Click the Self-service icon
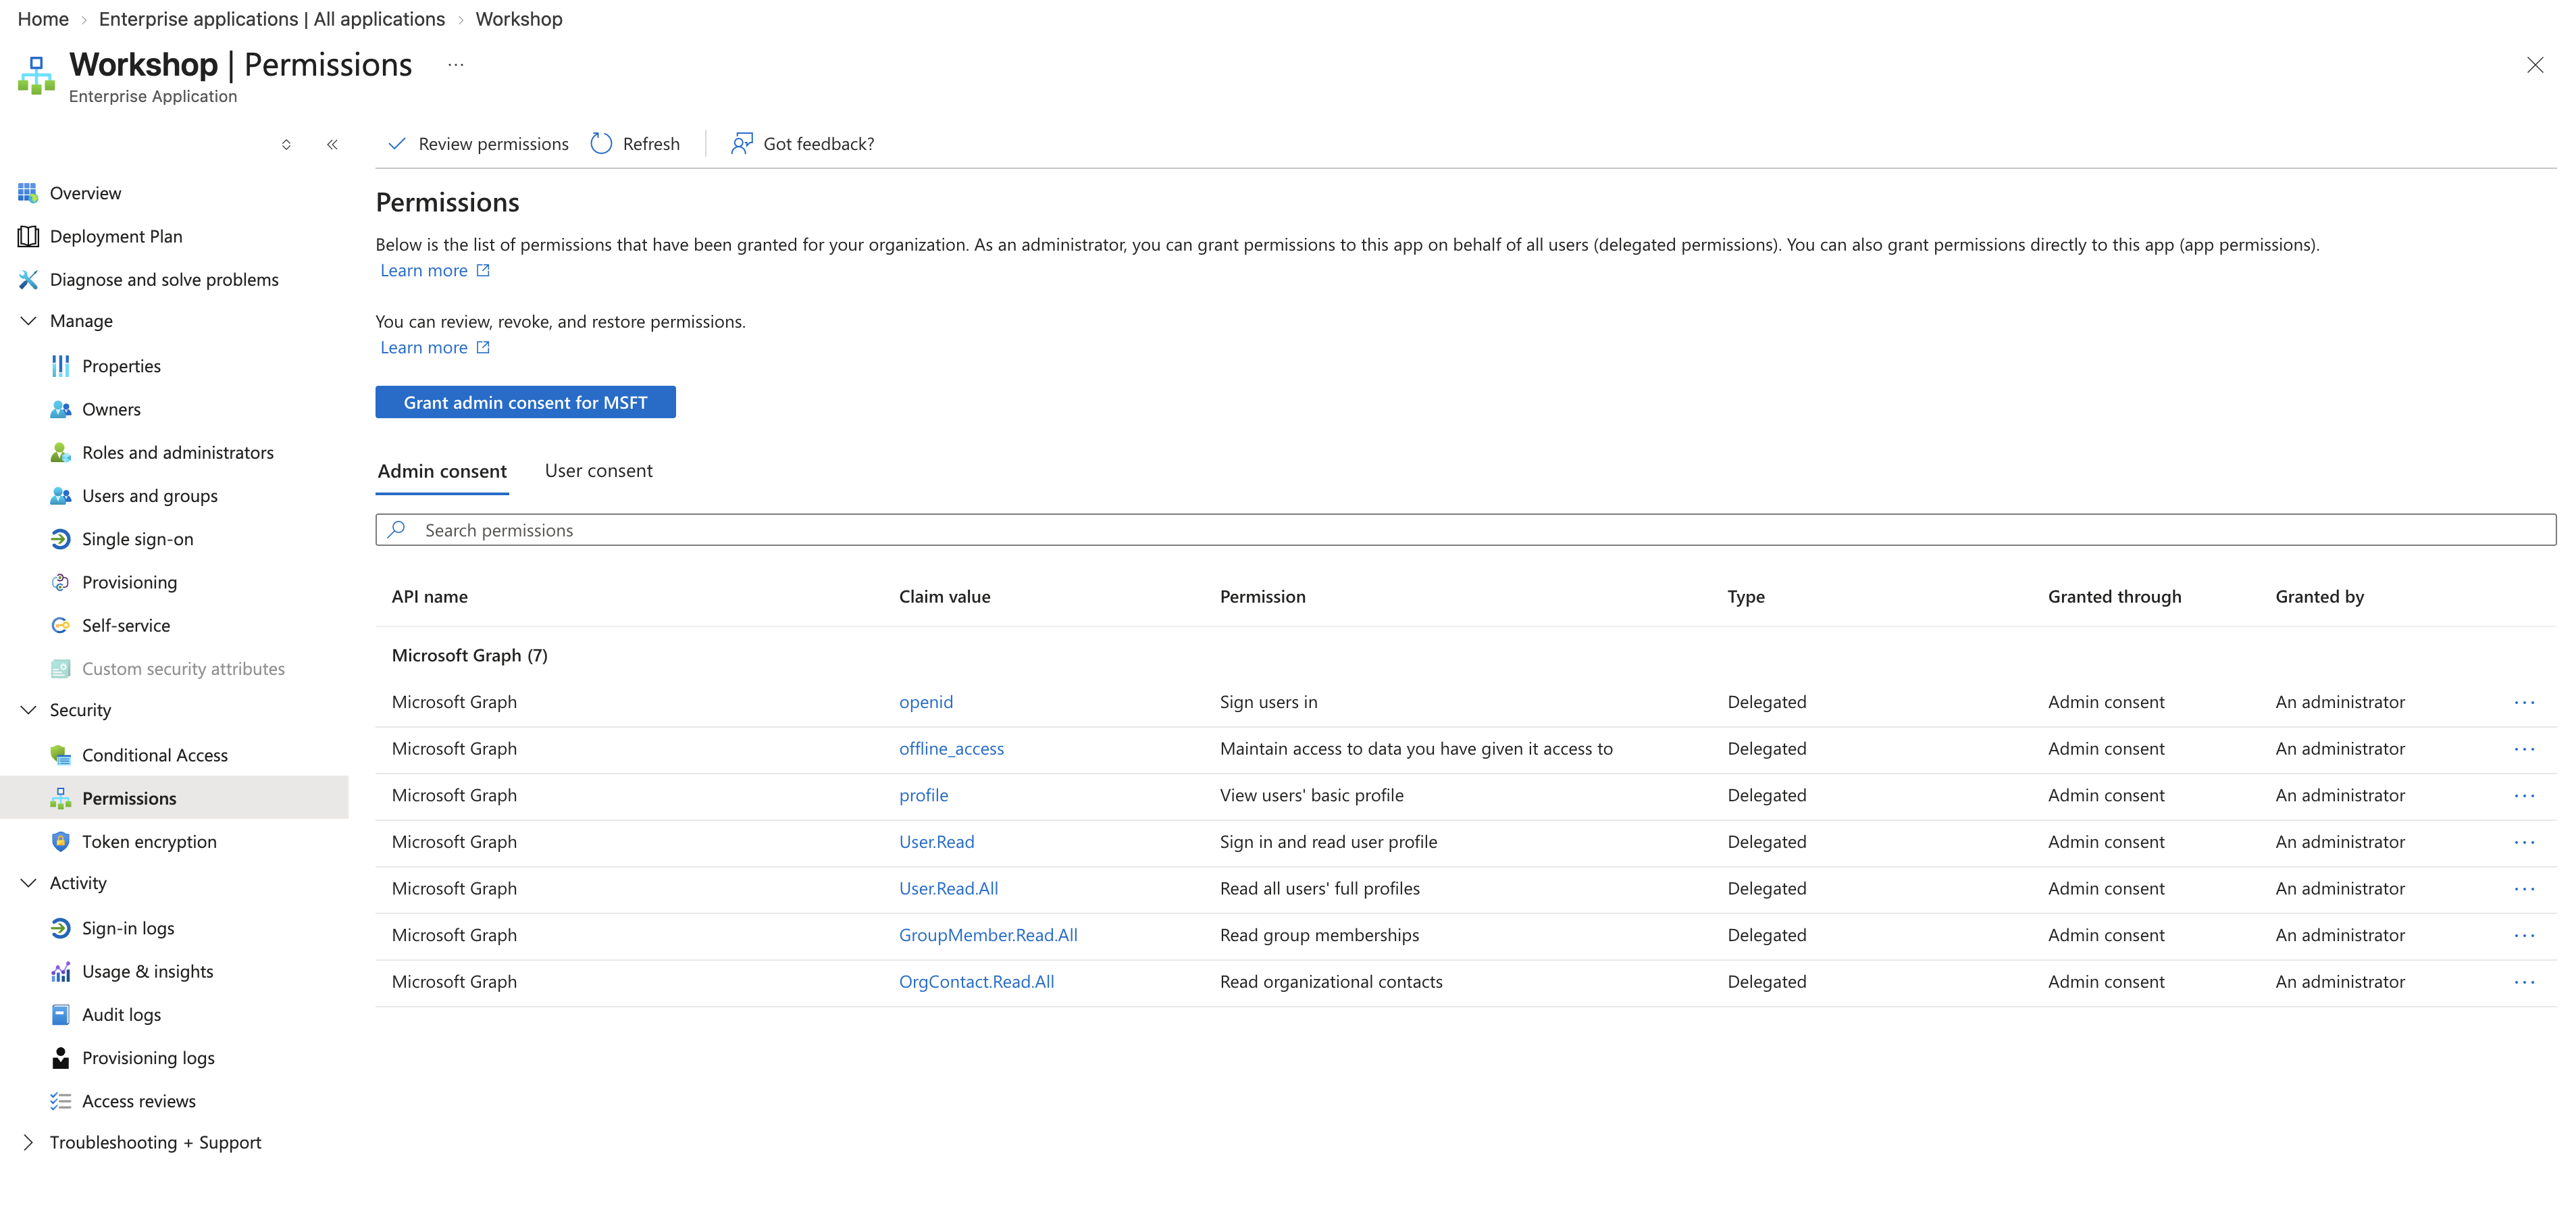Viewport: 2576px width, 1208px height. point(61,625)
